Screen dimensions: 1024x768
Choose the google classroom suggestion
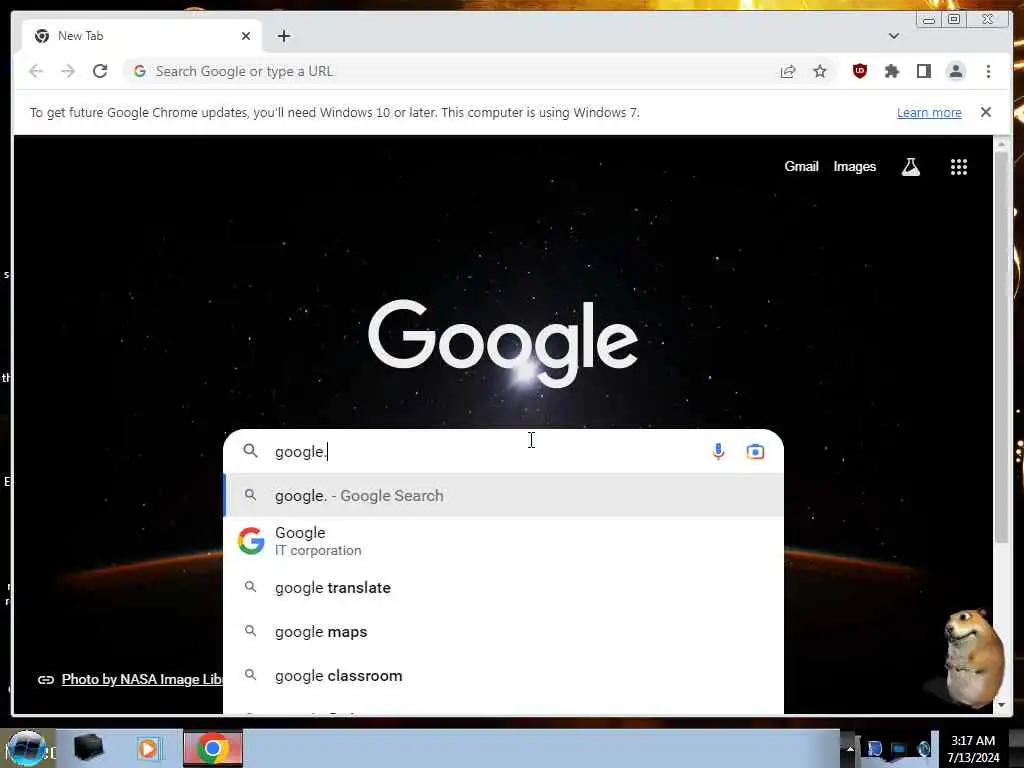[x=503, y=675]
